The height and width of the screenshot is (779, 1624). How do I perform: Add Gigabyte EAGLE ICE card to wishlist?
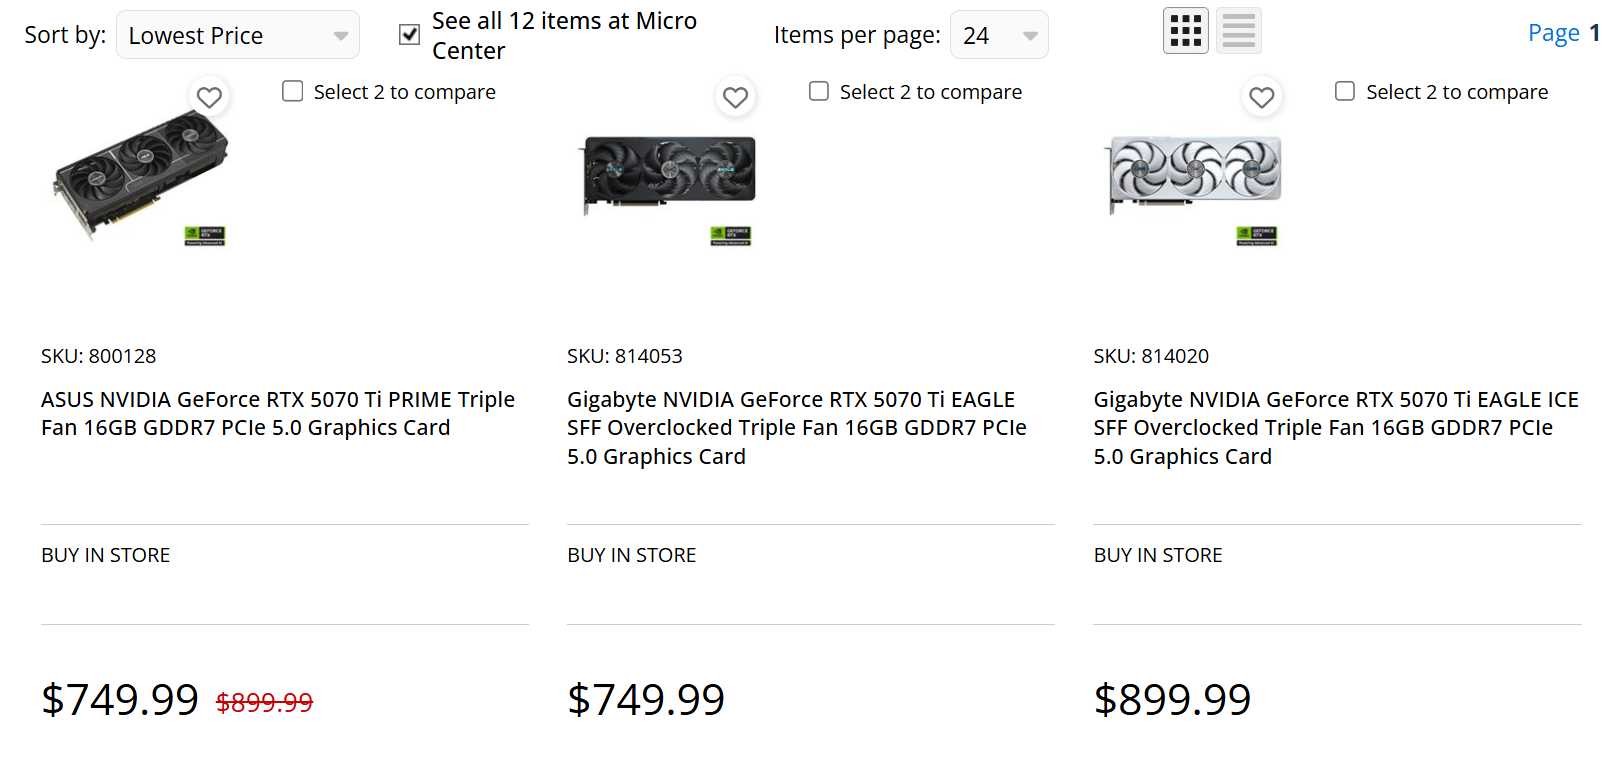1261,97
